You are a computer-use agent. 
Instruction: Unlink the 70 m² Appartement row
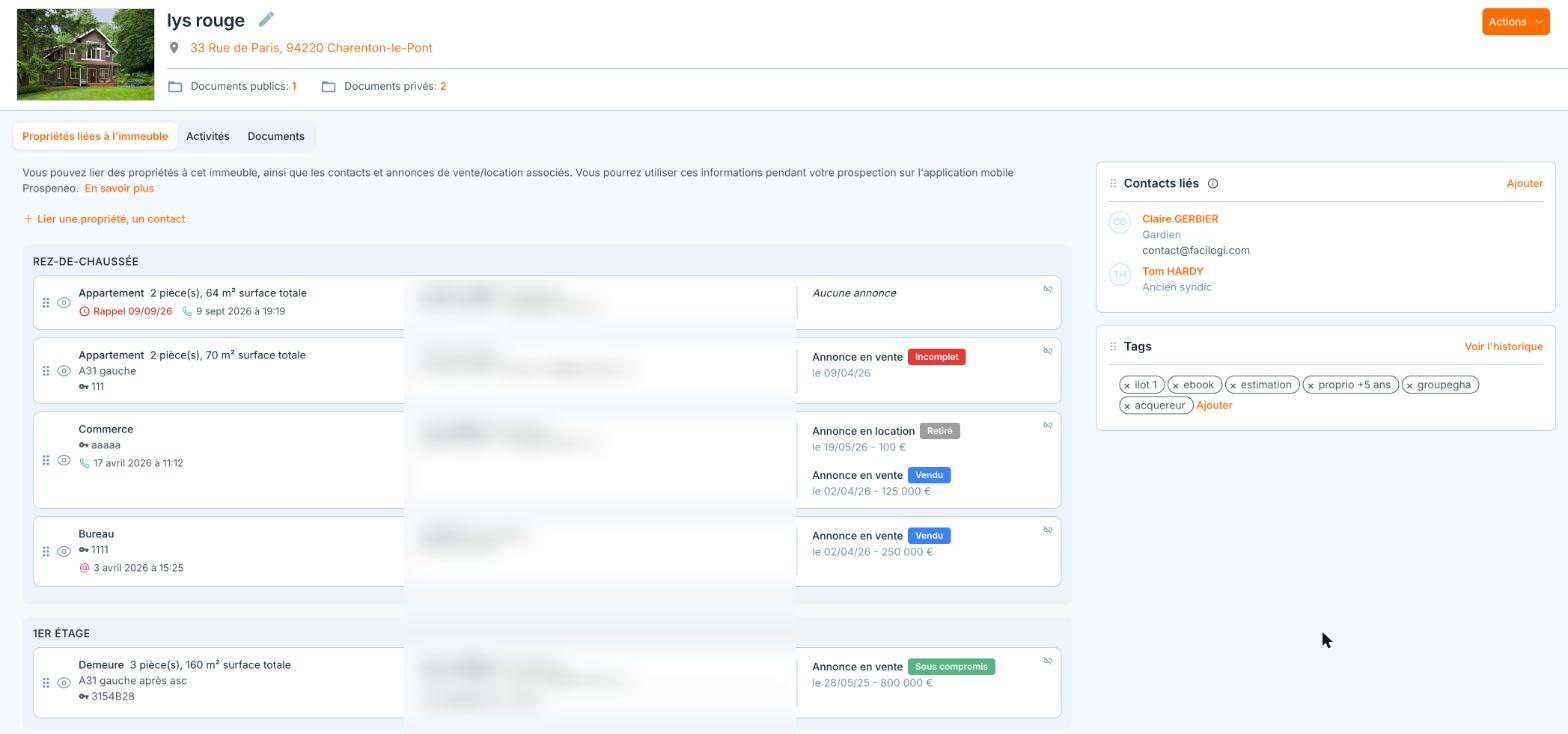pyautogui.click(x=1048, y=351)
